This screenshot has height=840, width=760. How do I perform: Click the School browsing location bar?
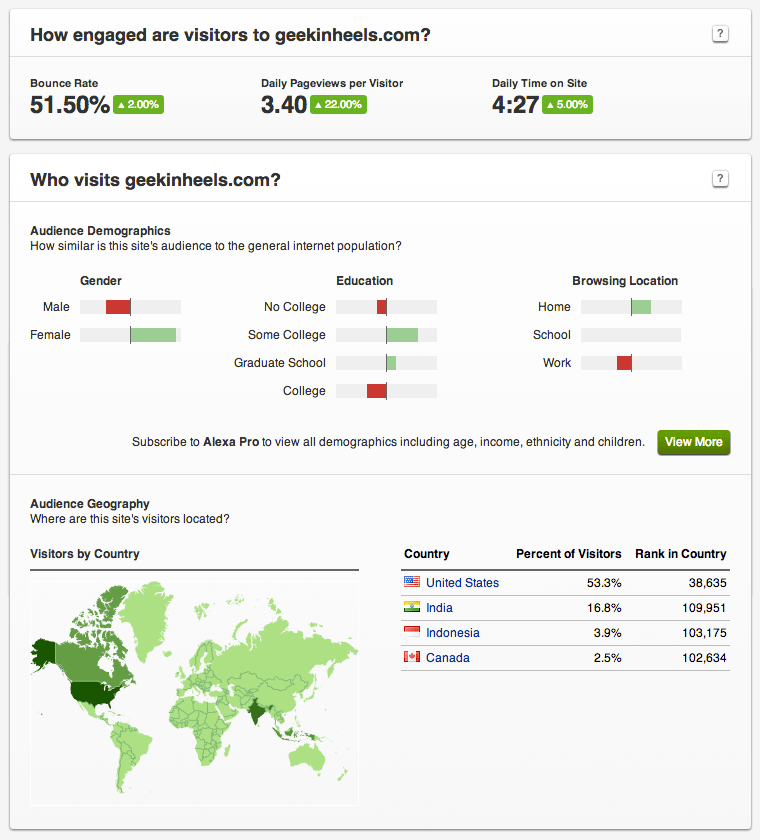(631, 335)
